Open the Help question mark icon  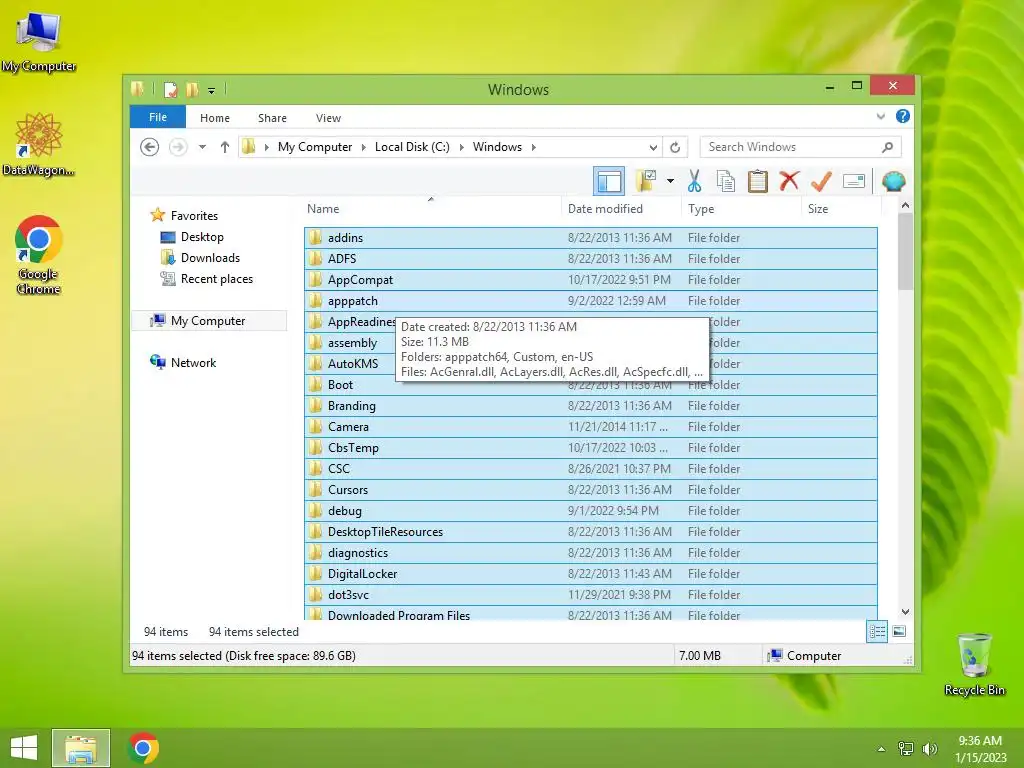(x=903, y=116)
